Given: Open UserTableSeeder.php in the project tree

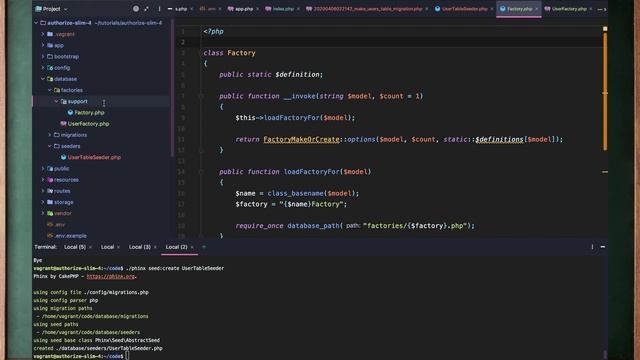Looking at the screenshot, I should 94,157.
